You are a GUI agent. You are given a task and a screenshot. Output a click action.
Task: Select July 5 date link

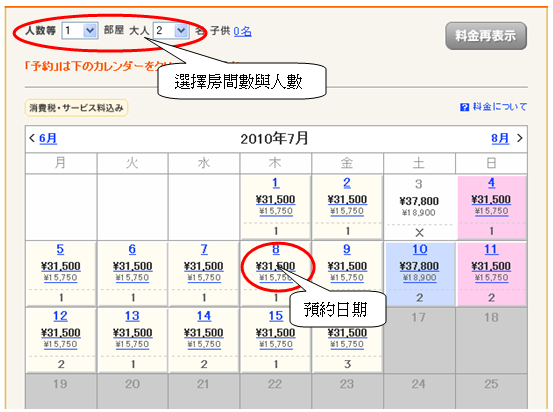(60, 249)
